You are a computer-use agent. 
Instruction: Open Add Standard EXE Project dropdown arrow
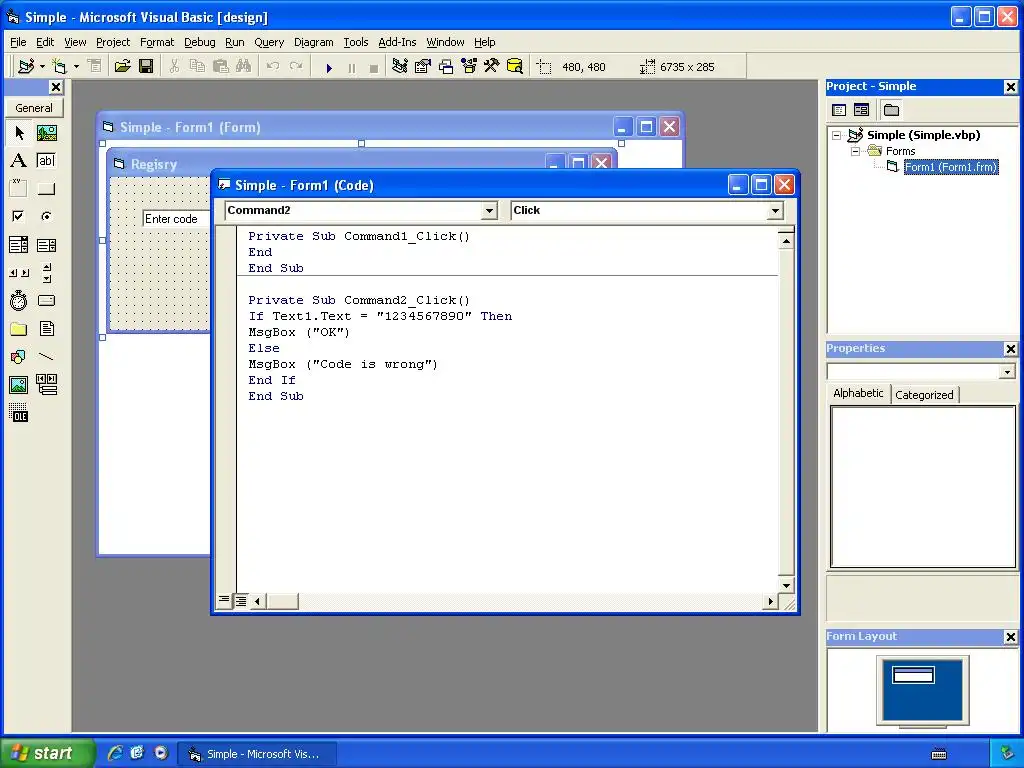(x=42, y=66)
